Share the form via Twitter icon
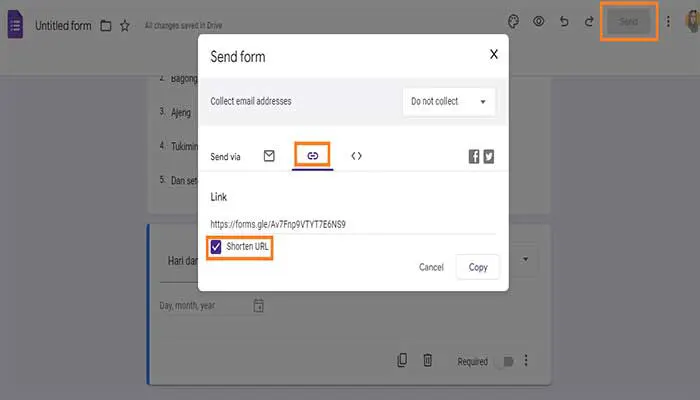 [489, 156]
